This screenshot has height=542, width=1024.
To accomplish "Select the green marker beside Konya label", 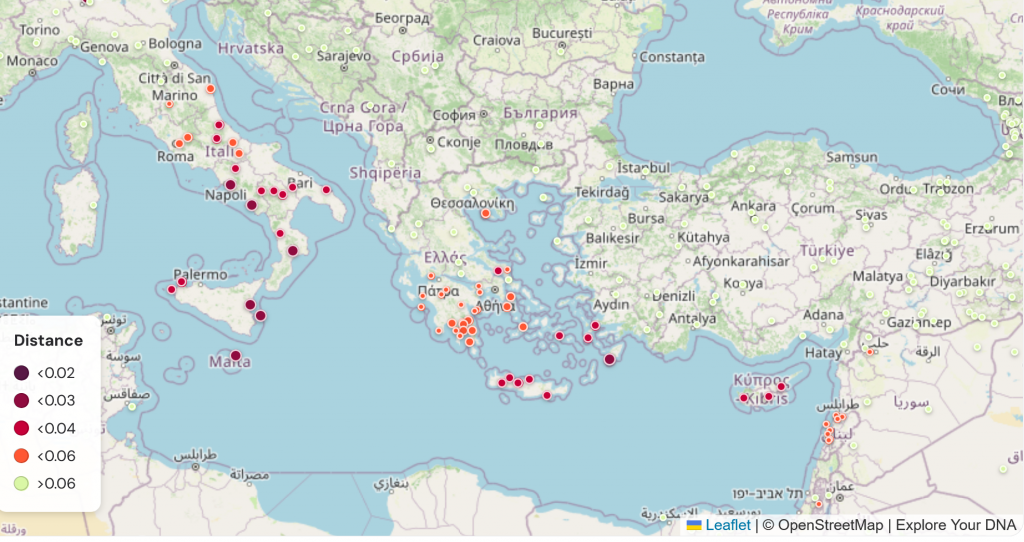I will click(744, 285).
